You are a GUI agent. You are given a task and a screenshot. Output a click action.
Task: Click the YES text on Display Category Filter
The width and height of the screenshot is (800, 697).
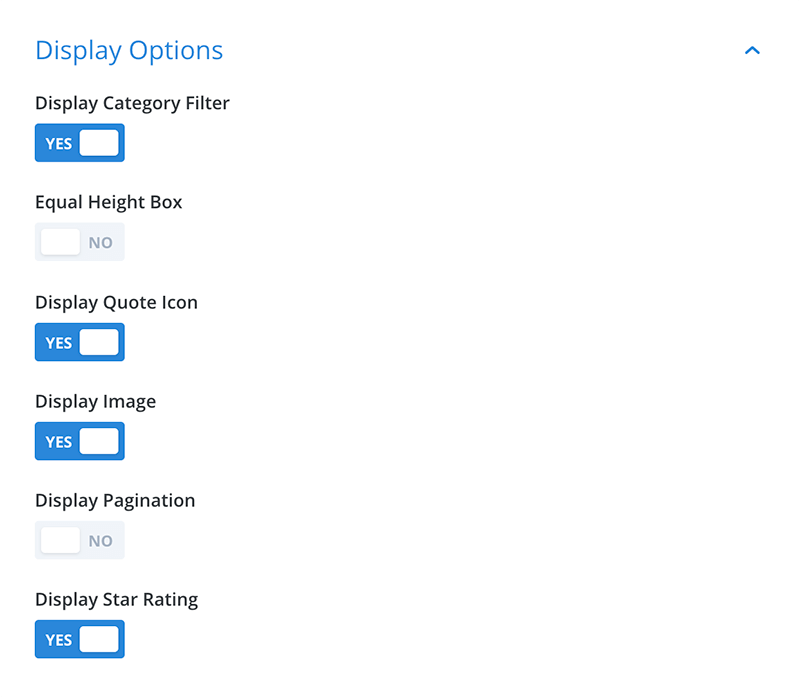(x=58, y=142)
